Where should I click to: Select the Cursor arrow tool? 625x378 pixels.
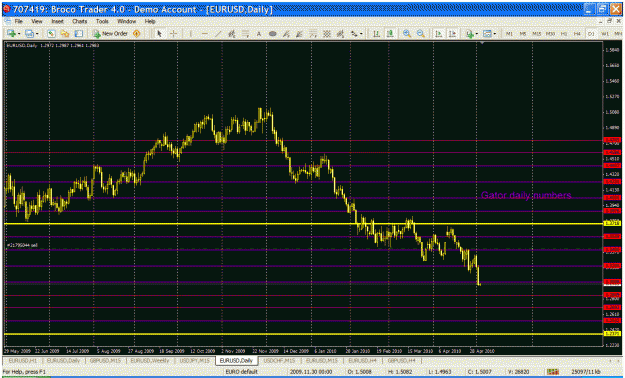coord(159,34)
